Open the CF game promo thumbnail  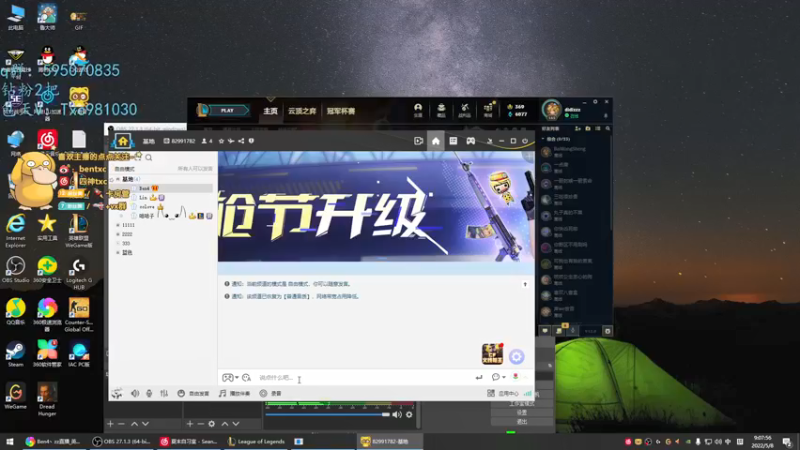point(492,354)
